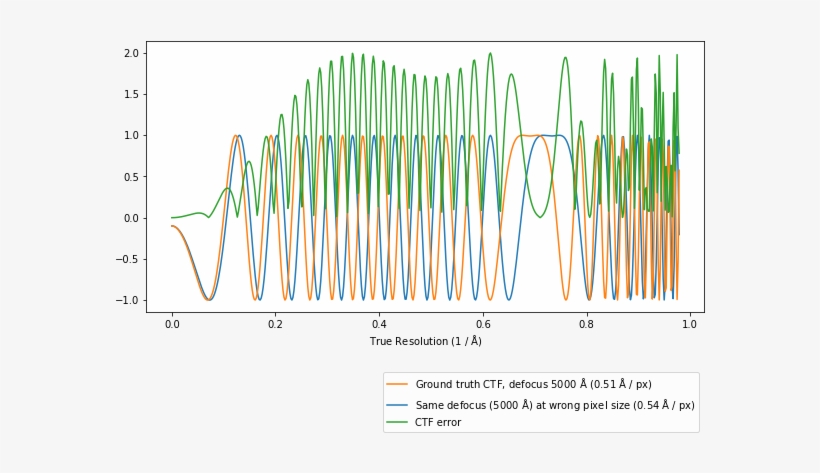
Task: Click the 1.0 tick label on x-axis
Action: pos(689,324)
